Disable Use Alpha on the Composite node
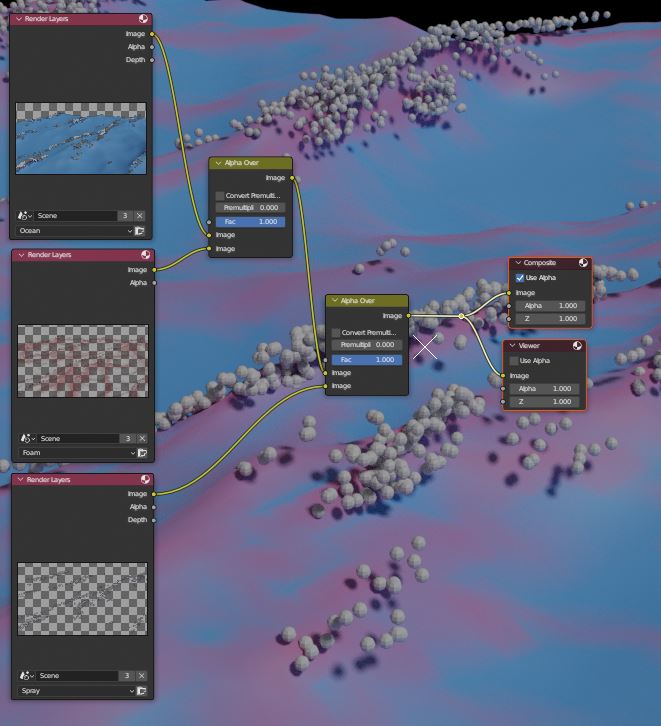Viewport: 661px width, 726px height. [519, 277]
